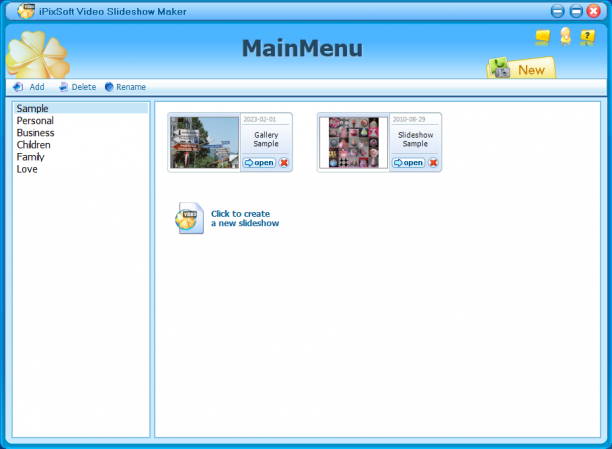Maximize window using middle title bar button
Image resolution: width=612 pixels, height=449 pixels.
click(x=576, y=11)
